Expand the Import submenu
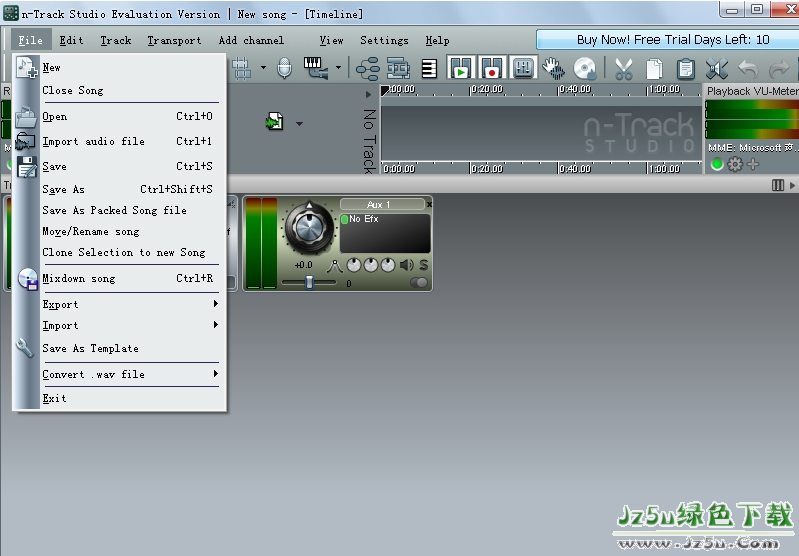Viewport: 799px width, 556px height. (x=119, y=325)
